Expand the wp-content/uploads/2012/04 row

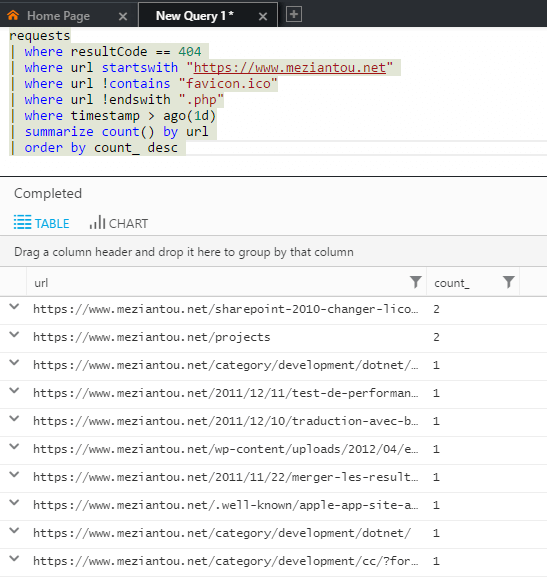click(14, 447)
